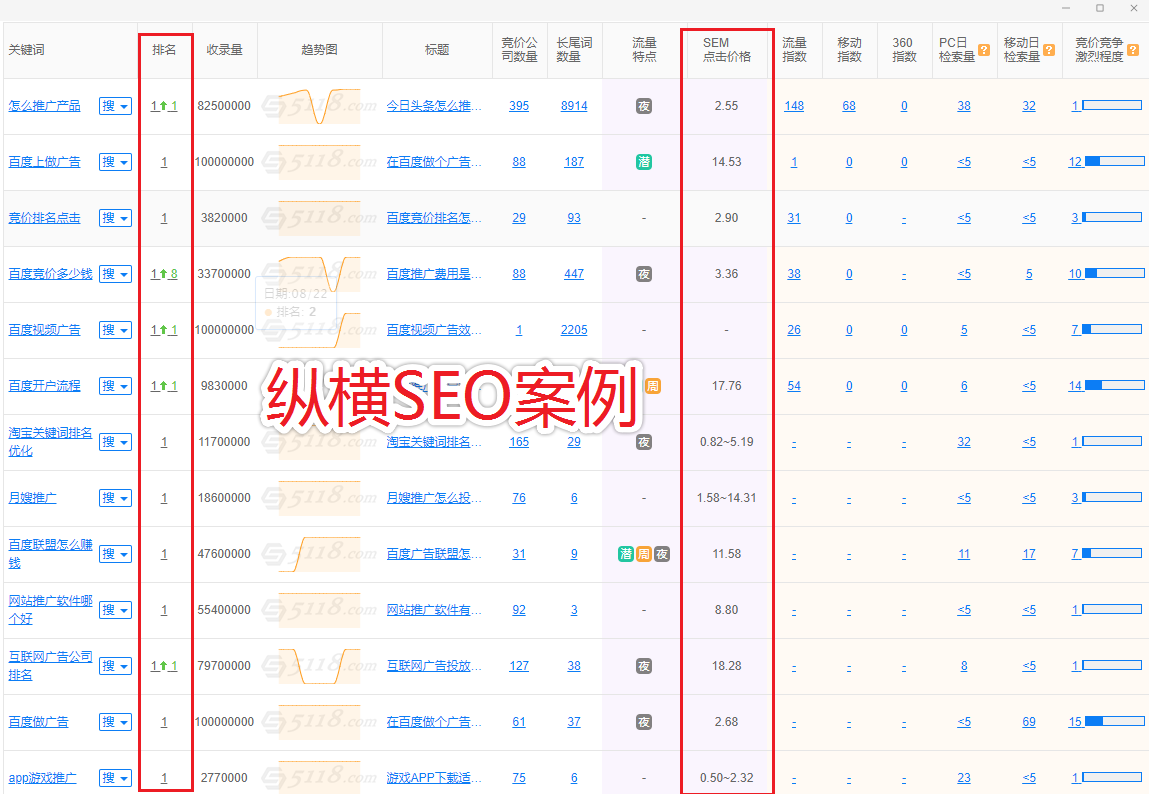Click the competition bar in 百度做广告 row
The image size is (1149, 794).
coord(1114,721)
